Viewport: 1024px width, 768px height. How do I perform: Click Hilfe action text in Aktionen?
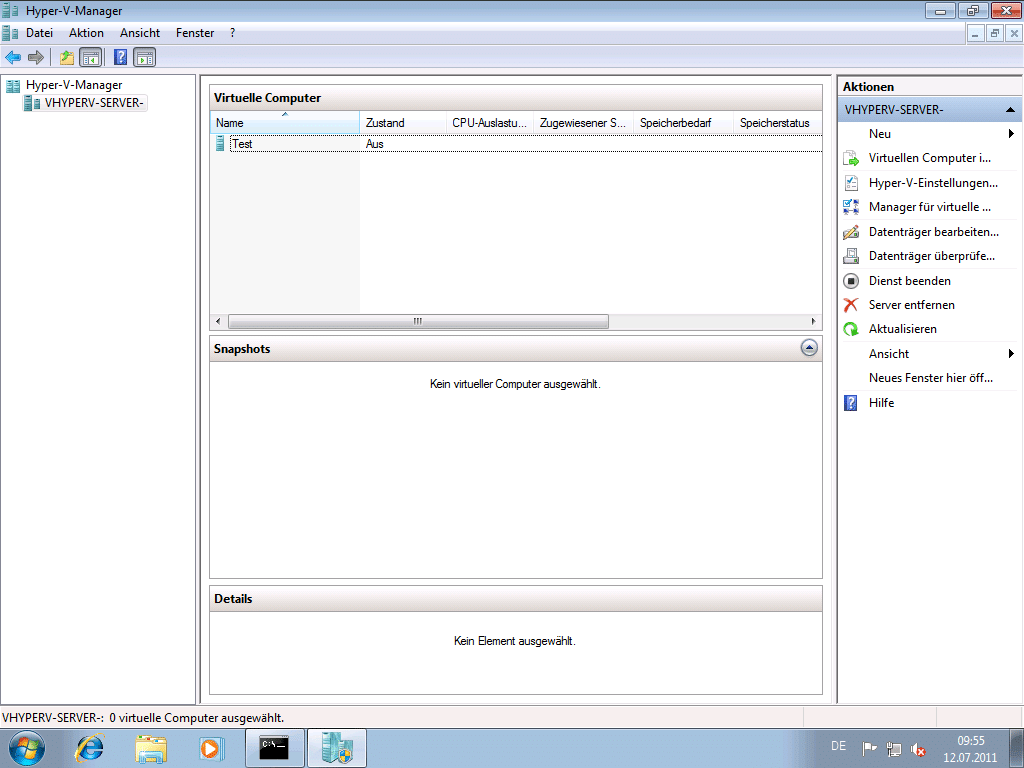pyautogui.click(x=882, y=403)
